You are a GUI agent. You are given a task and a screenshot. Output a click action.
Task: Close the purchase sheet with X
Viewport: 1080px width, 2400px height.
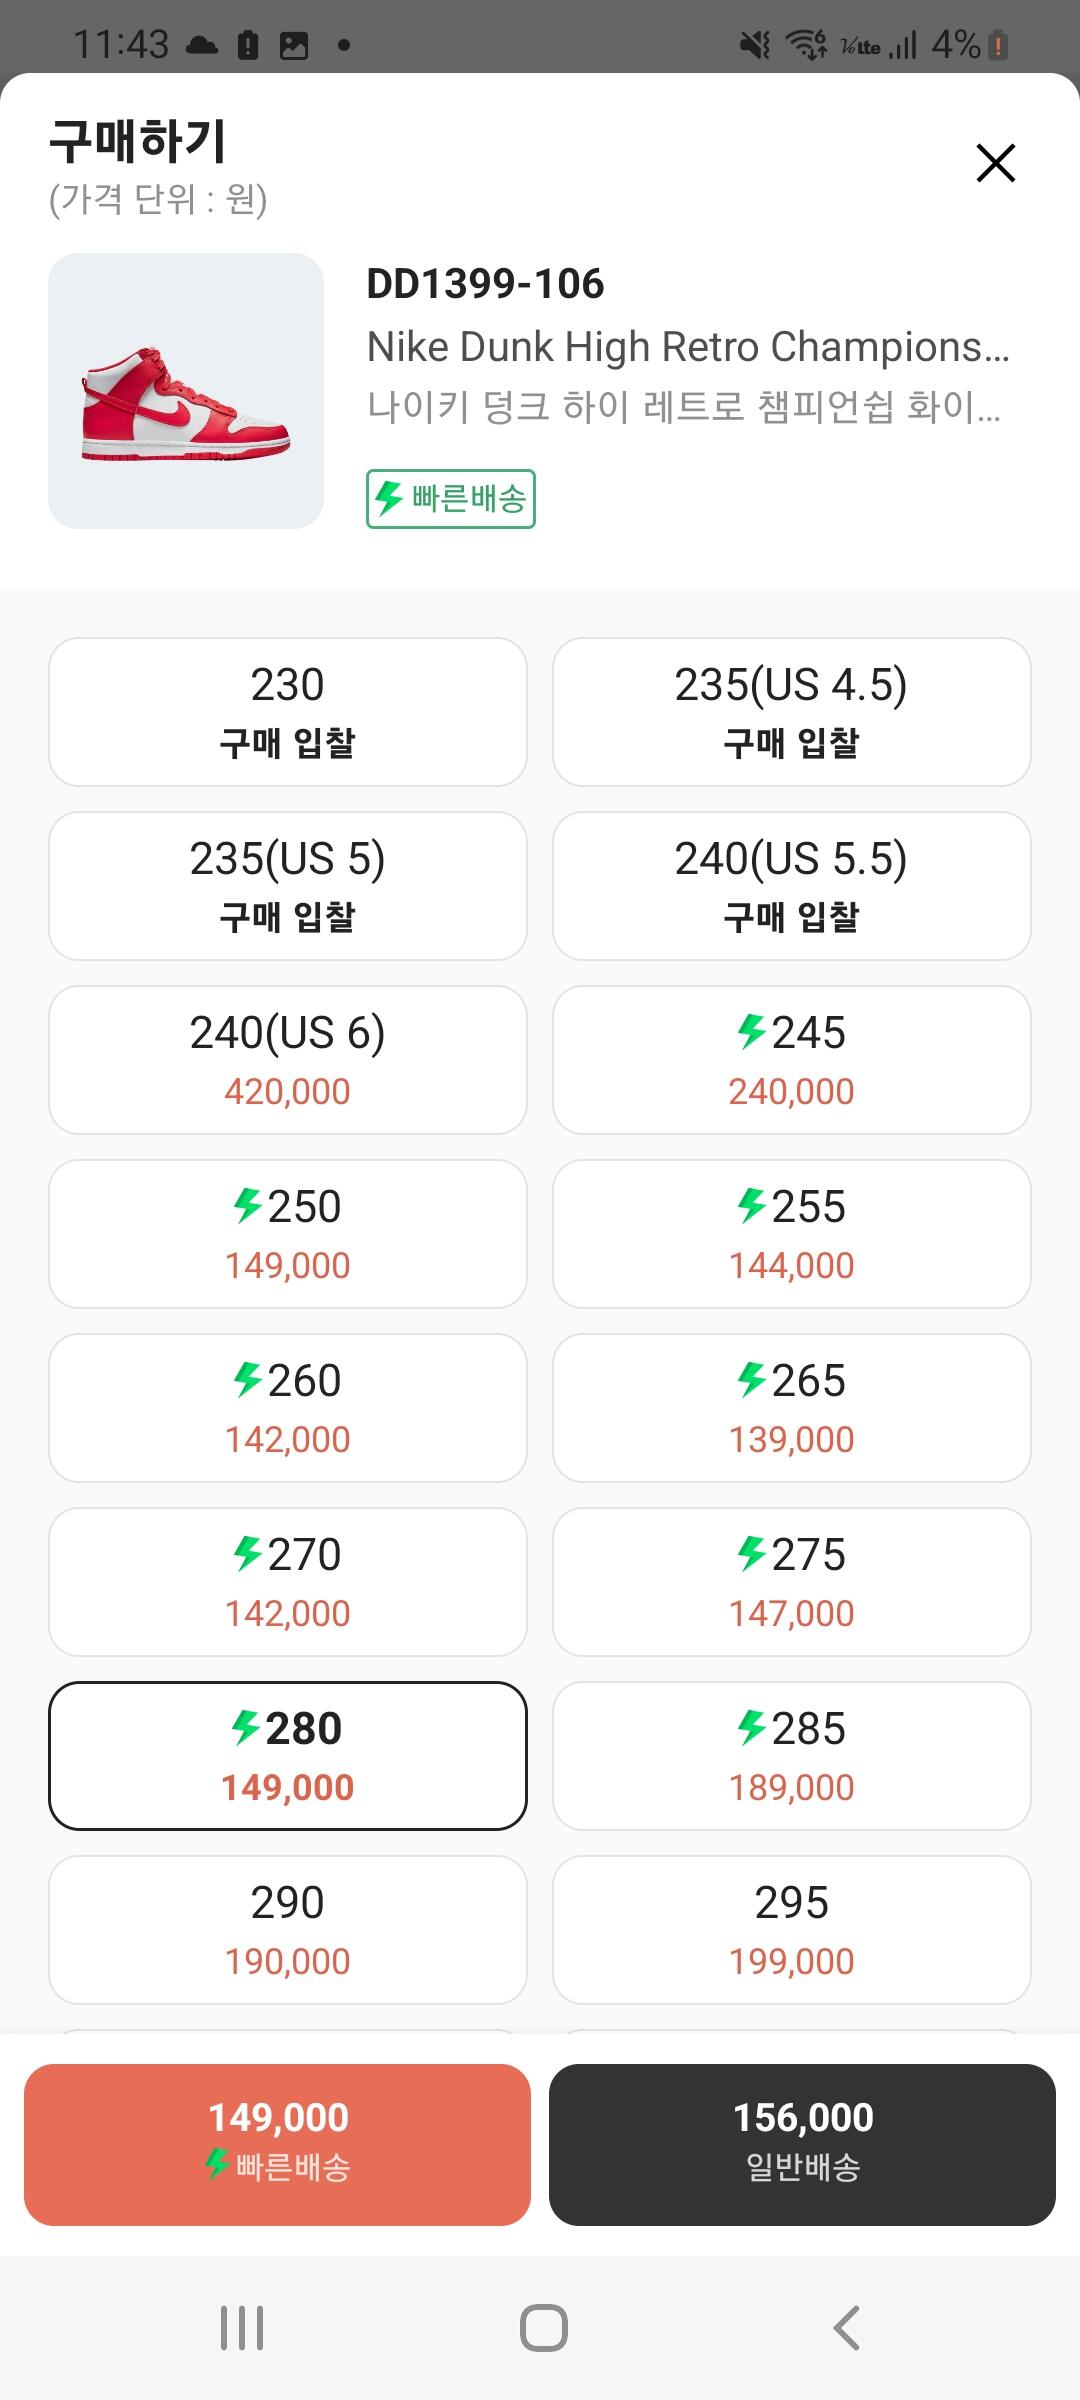click(x=995, y=163)
